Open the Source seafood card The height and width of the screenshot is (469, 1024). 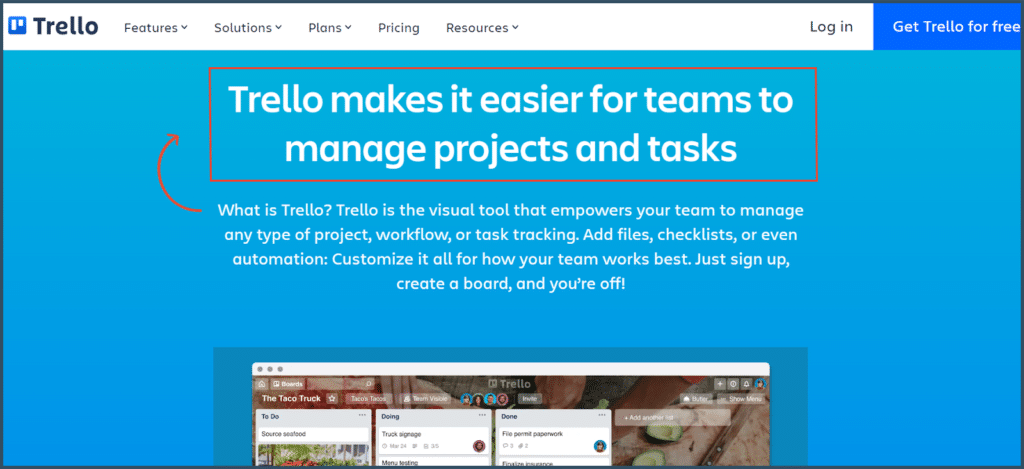tap(313, 434)
